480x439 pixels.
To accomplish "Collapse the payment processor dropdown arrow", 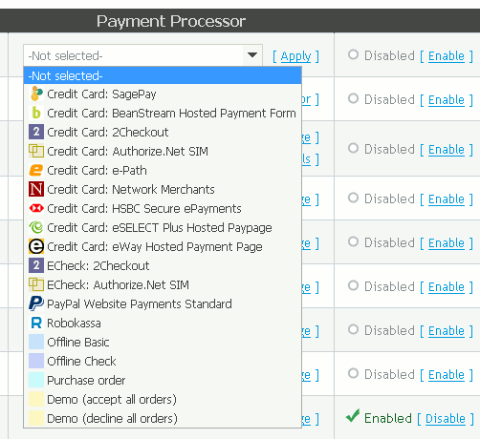I will tap(252, 55).
